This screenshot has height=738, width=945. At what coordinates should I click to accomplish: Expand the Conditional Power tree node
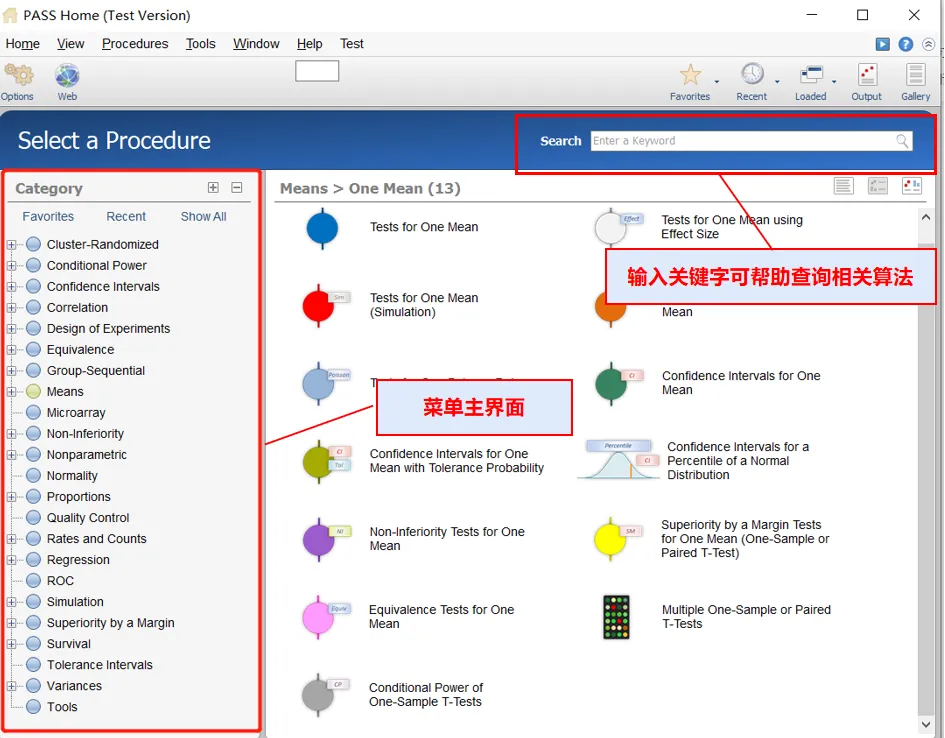11,266
